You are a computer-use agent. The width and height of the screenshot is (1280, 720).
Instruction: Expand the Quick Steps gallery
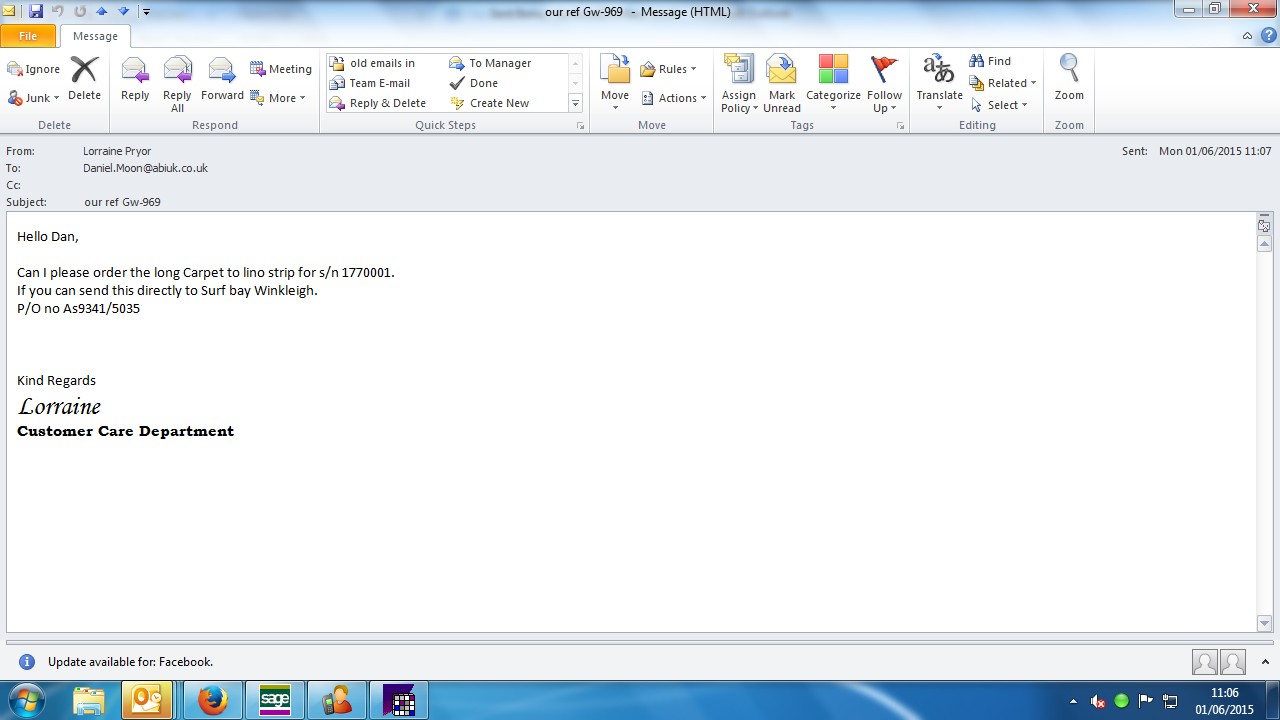(x=575, y=103)
